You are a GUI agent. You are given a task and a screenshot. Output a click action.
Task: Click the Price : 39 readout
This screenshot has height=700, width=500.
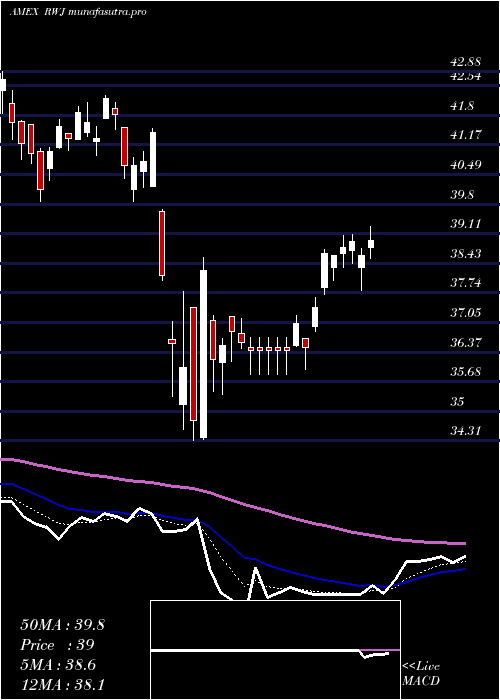(58, 645)
